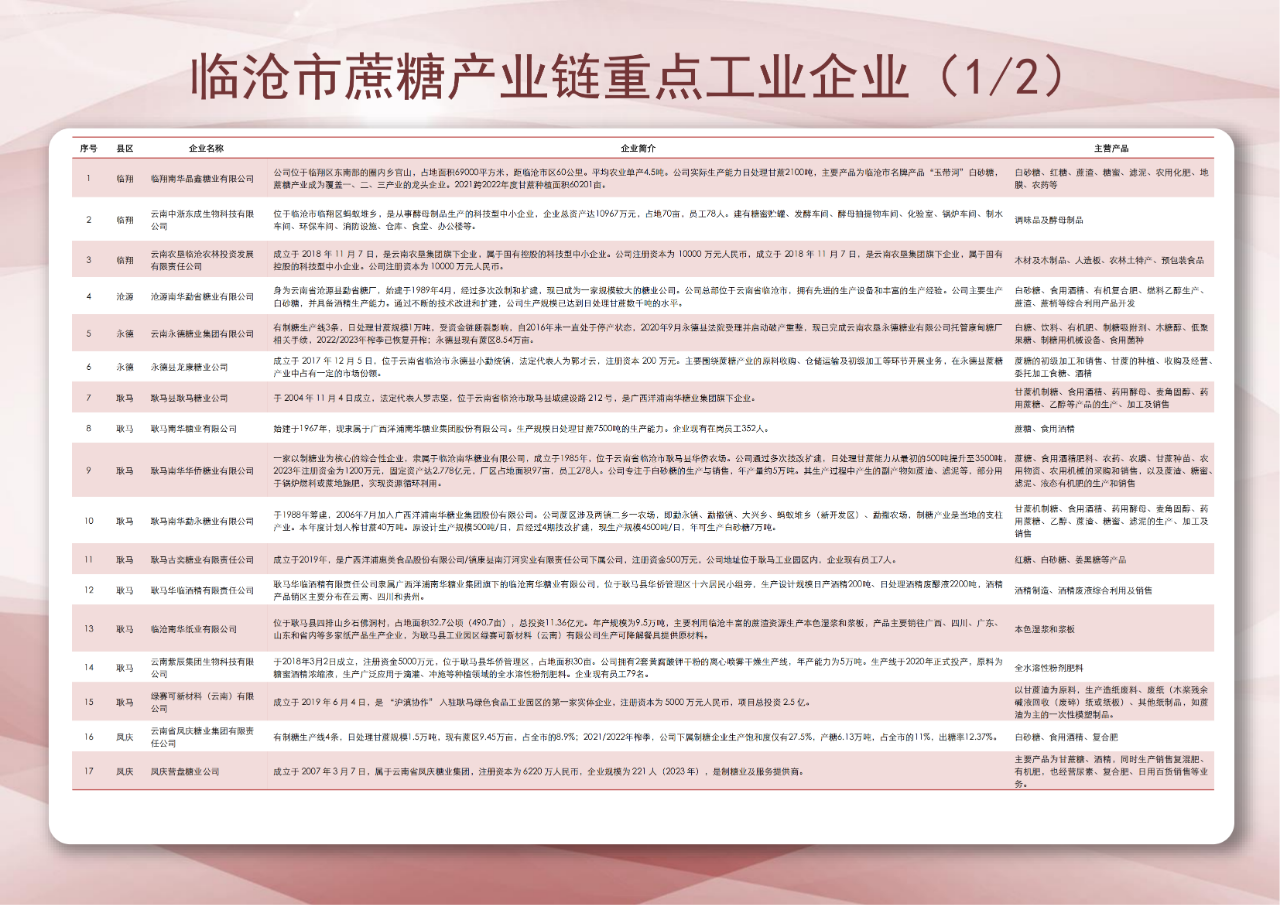Select product cell 本色湿浆和浆板
This screenshot has height=905, width=1280.
[x=1044, y=629]
